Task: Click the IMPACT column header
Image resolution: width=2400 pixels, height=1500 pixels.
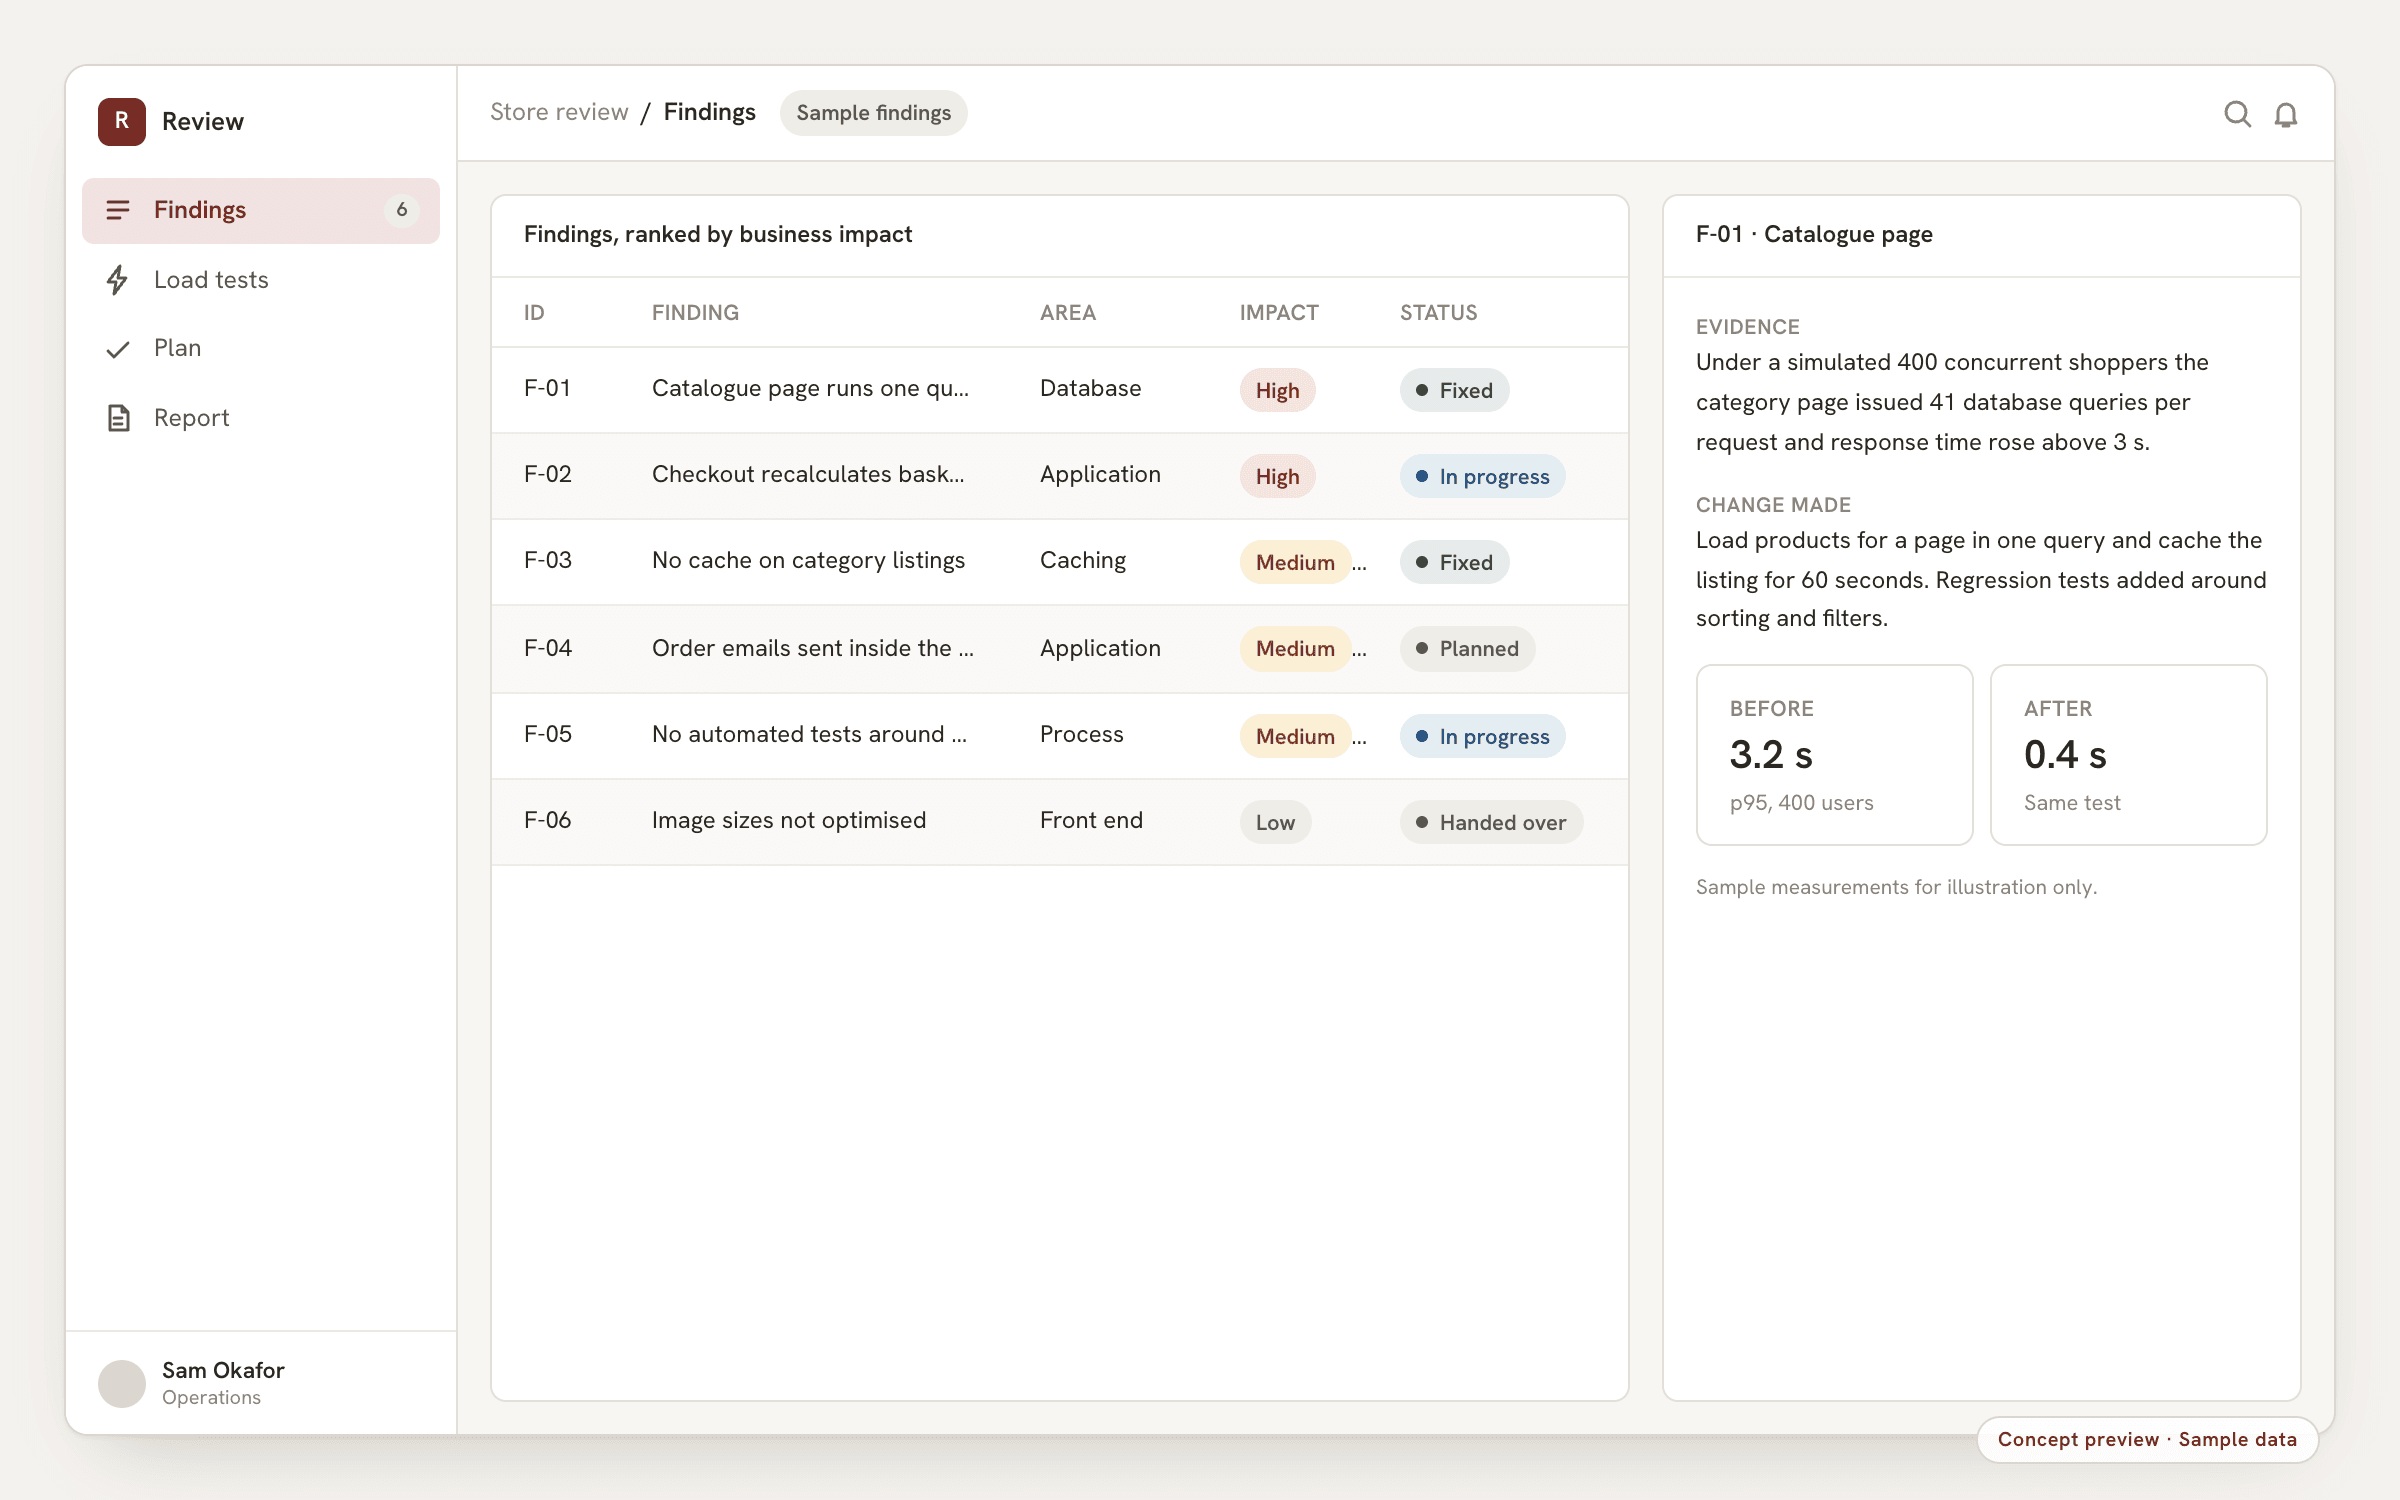Action: (1279, 312)
